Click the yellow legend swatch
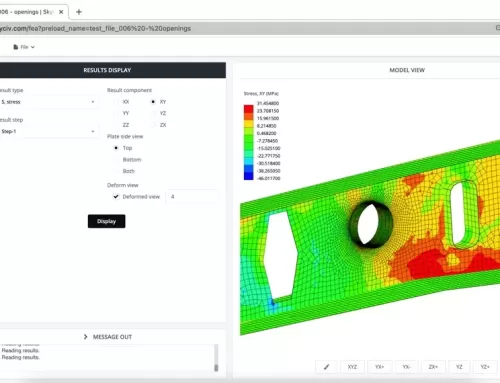The height and width of the screenshot is (383, 500). click(x=249, y=124)
